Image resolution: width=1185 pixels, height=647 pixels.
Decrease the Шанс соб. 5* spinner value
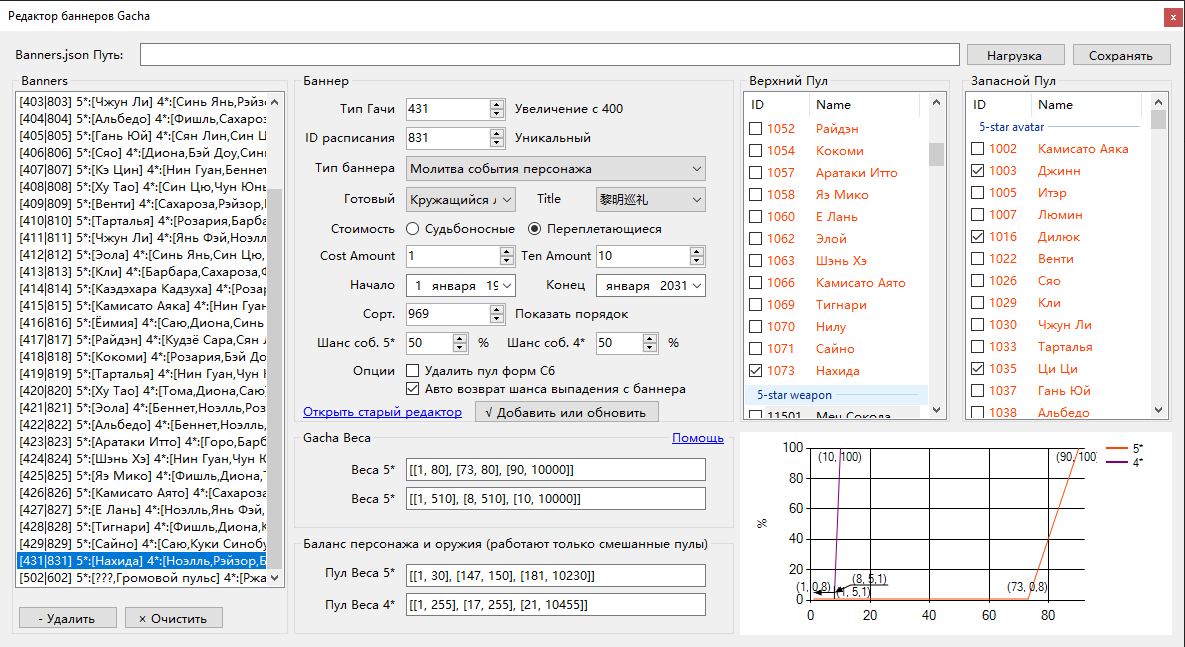point(460,347)
